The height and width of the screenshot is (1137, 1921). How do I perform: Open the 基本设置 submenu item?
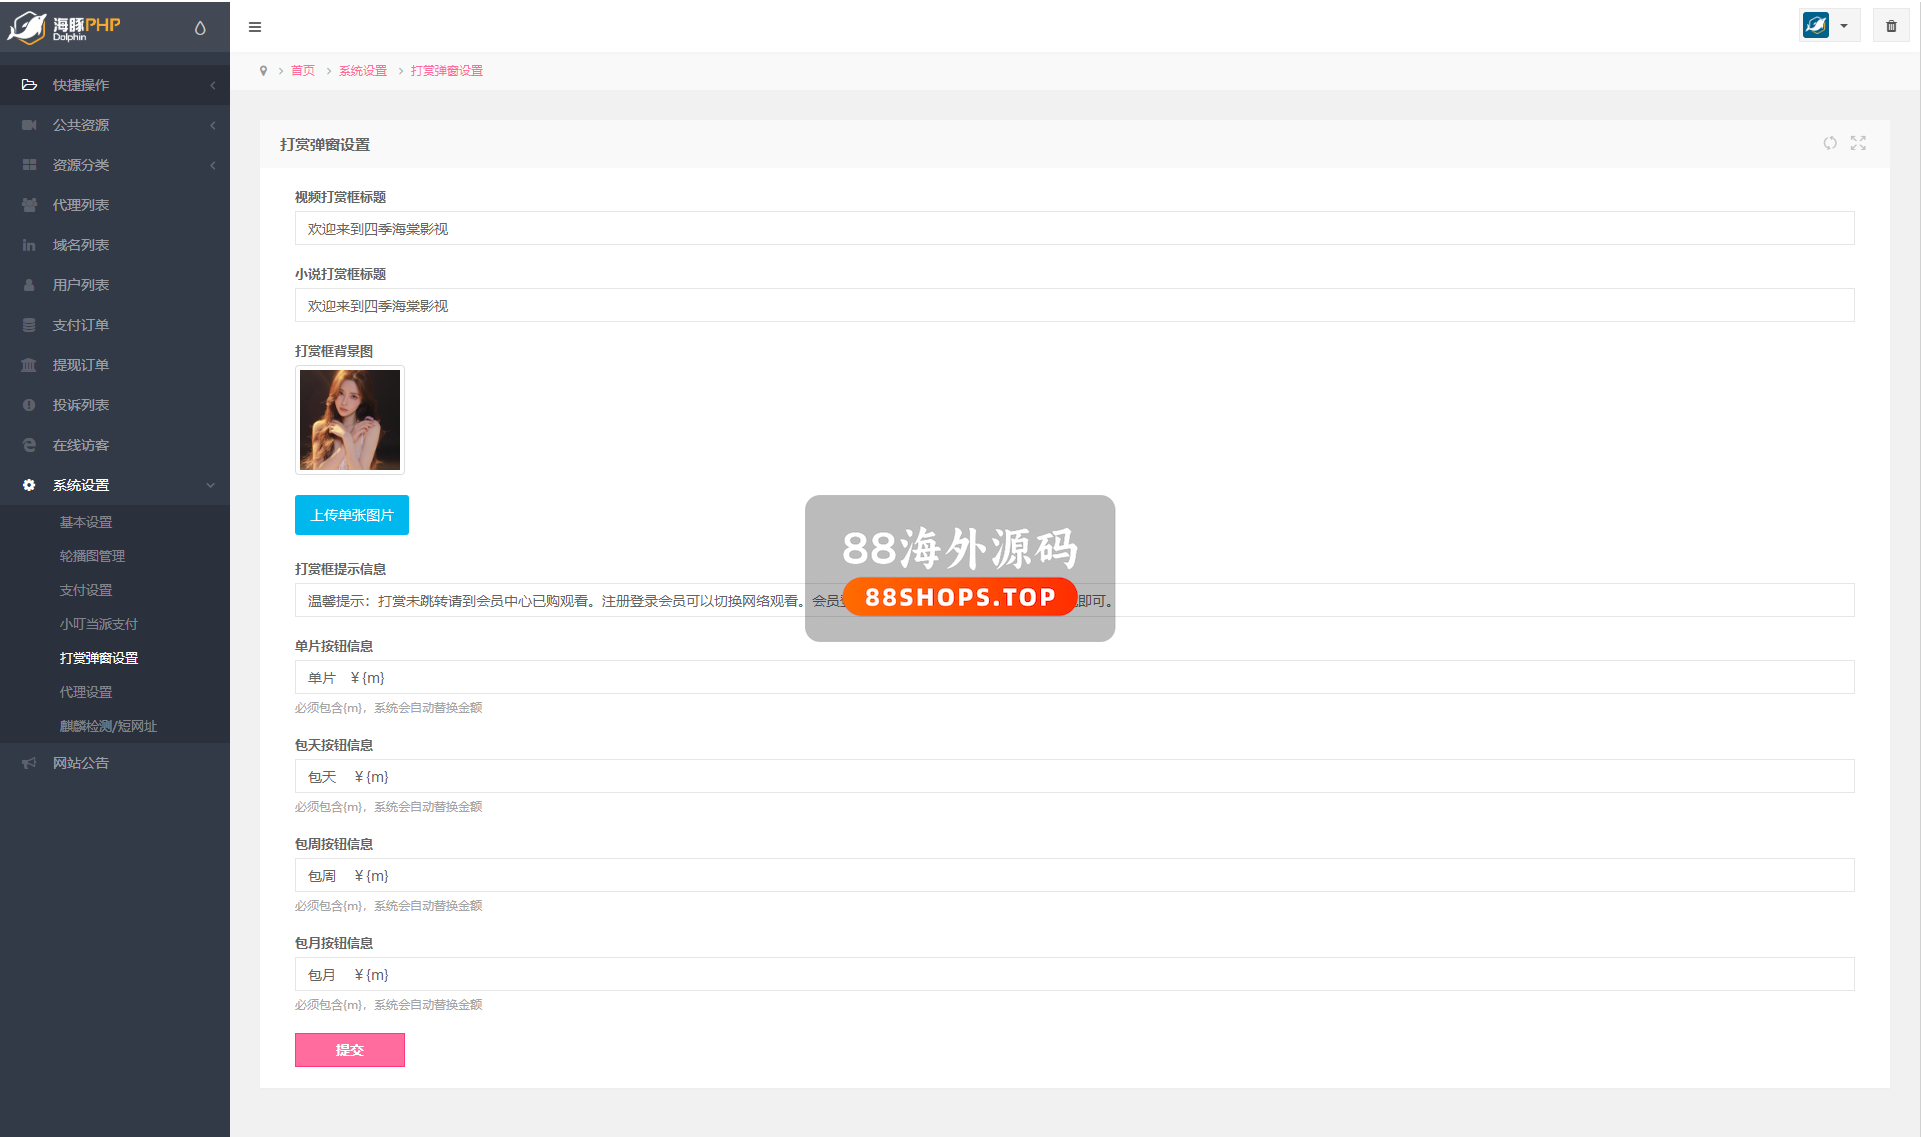pyautogui.click(x=86, y=522)
